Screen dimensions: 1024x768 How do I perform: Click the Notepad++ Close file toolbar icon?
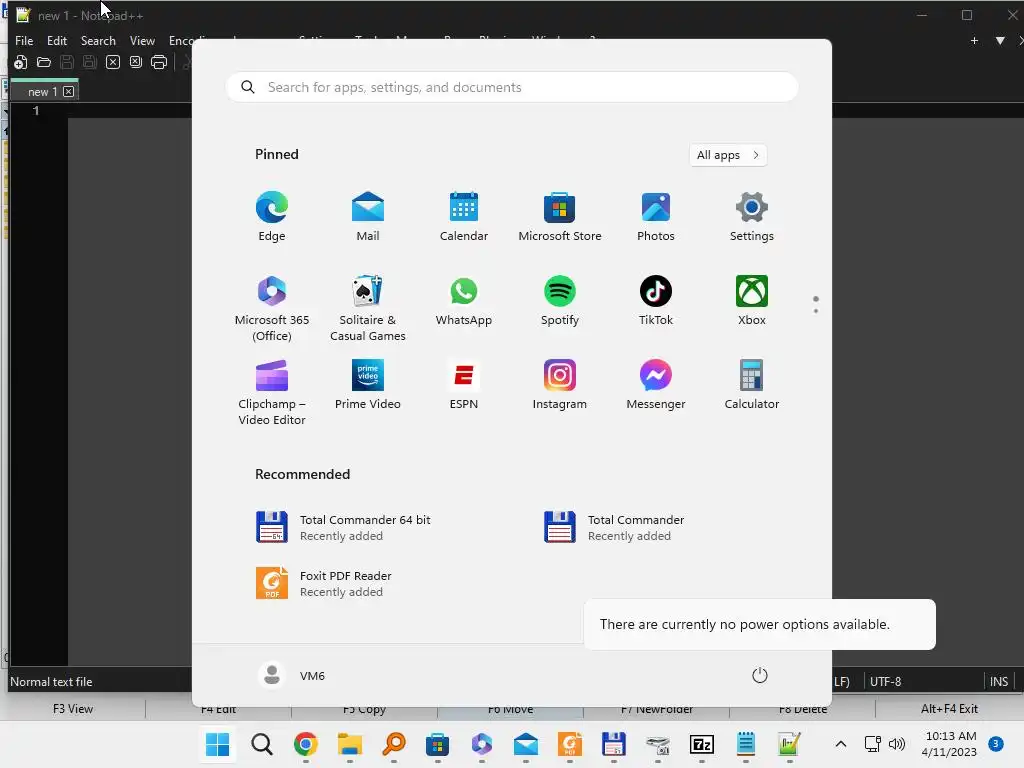(x=113, y=62)
